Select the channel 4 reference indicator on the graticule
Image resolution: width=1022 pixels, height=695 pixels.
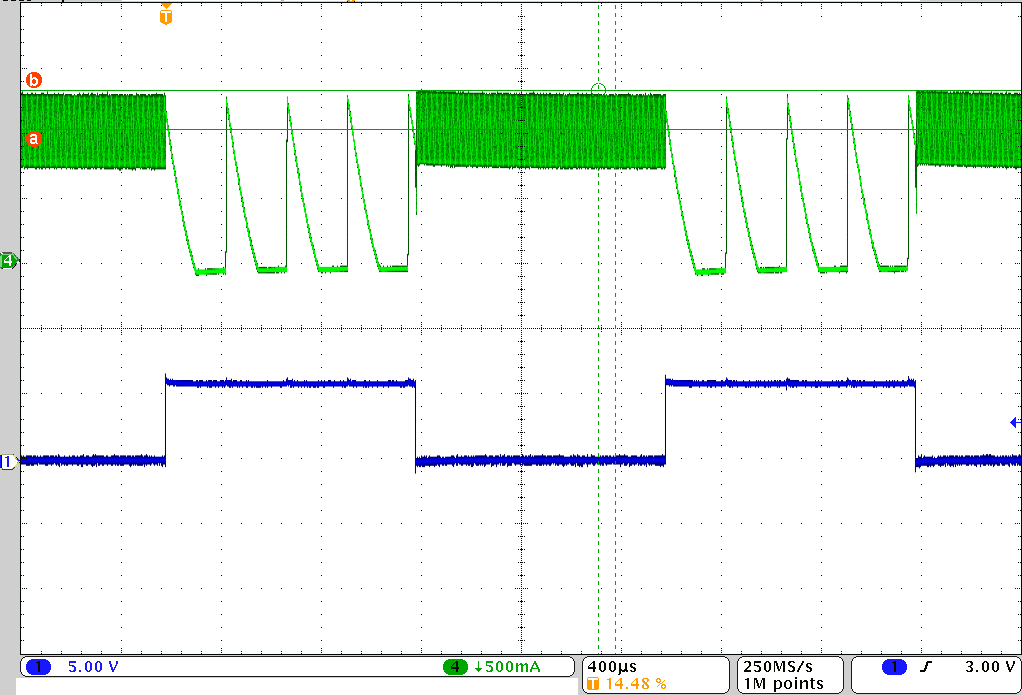8,262
